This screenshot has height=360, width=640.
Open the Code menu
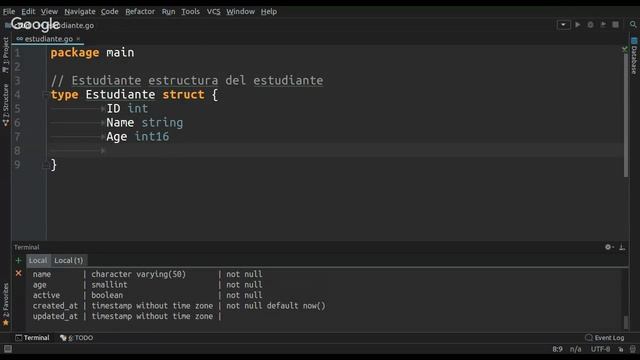(x=109, y=11)
